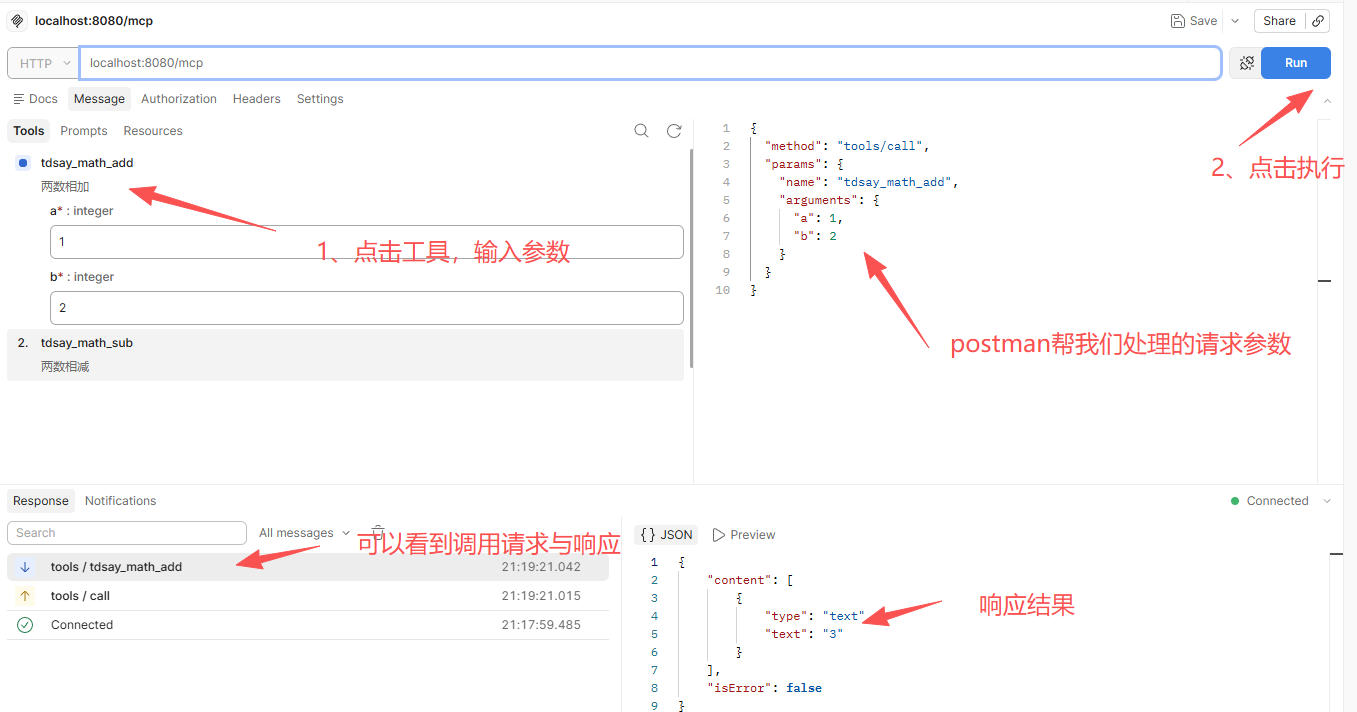Open the Notifications tab
This screenshot has width=1357, height=712.
click(x=121, y=501)
